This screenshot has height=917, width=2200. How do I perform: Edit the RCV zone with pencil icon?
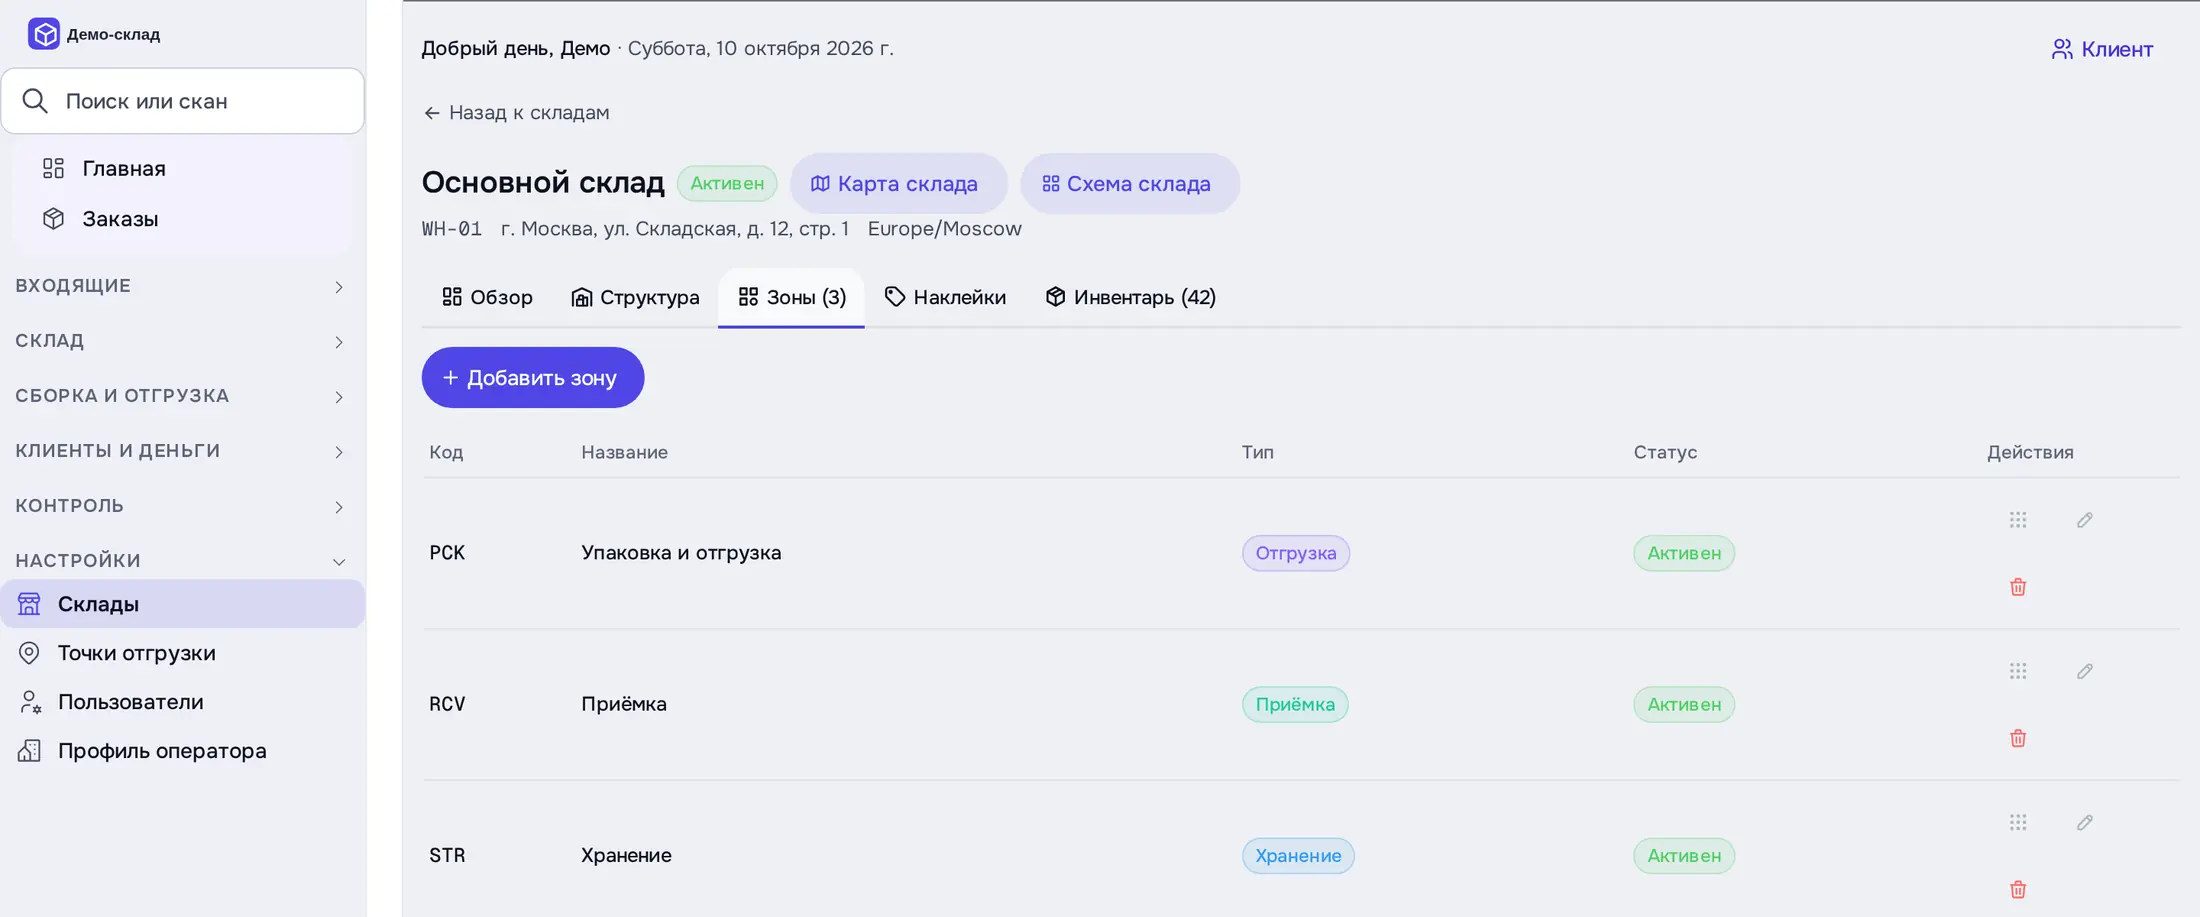2085,671
